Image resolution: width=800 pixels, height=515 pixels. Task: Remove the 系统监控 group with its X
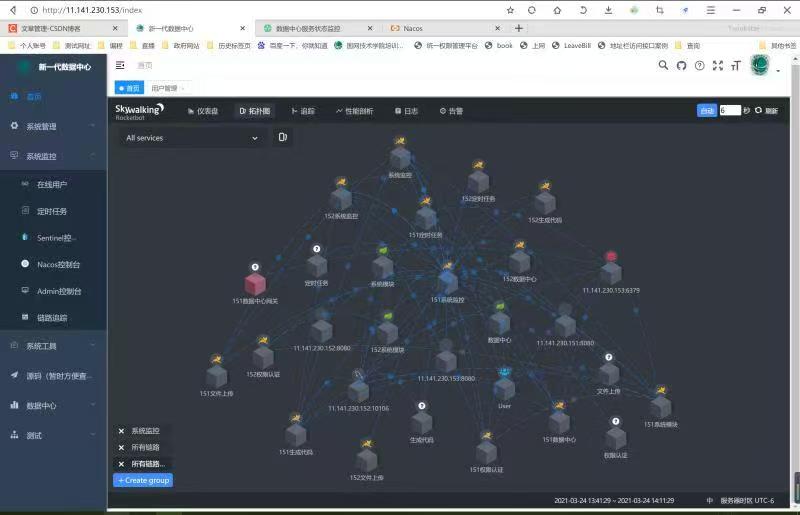point(121,431)
